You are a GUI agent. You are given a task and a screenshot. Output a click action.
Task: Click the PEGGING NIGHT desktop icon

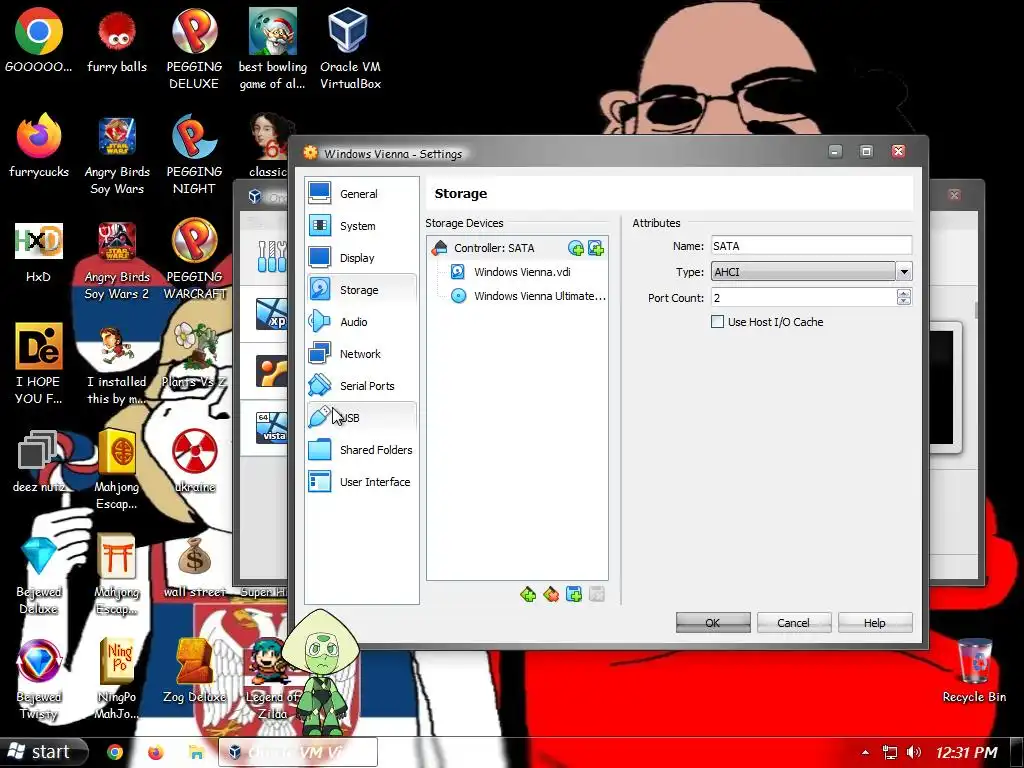(x=194, y=155)
